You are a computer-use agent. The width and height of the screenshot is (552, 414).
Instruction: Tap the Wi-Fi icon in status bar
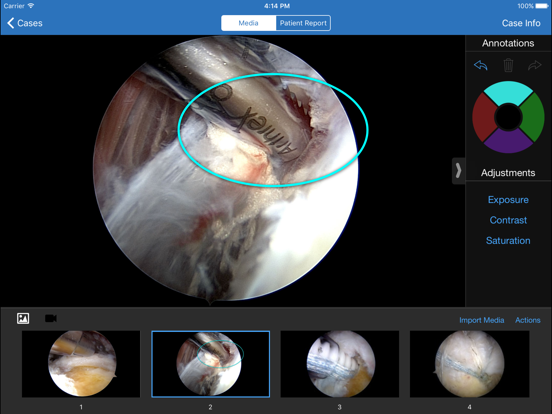[31, 6]
